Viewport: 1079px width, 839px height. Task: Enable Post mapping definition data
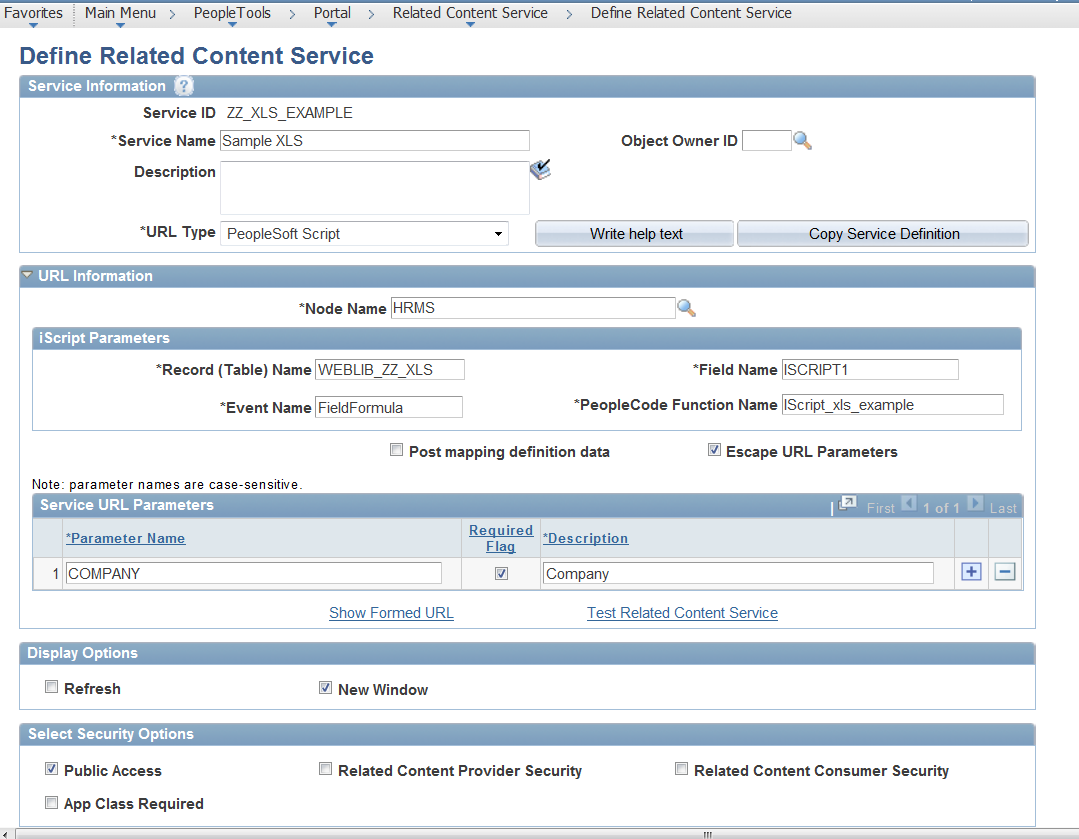click(x=396, y=450)
